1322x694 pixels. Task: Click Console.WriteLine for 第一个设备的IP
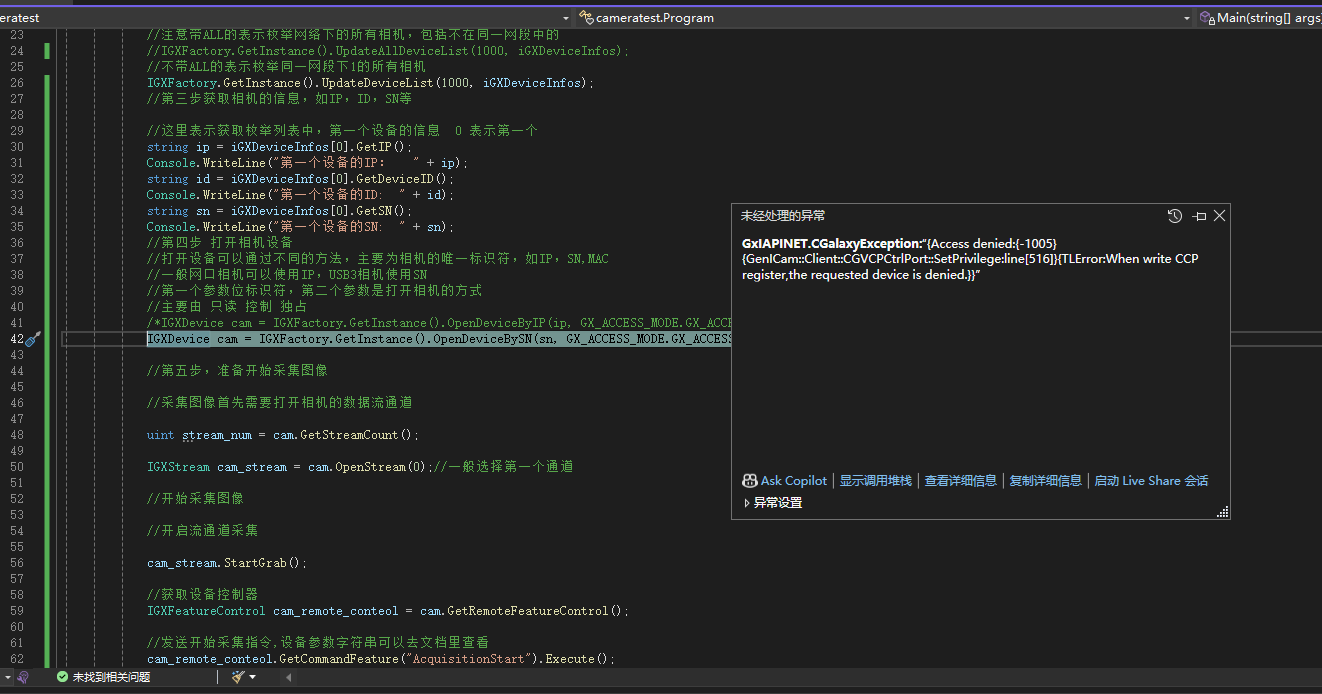(307, 163)
